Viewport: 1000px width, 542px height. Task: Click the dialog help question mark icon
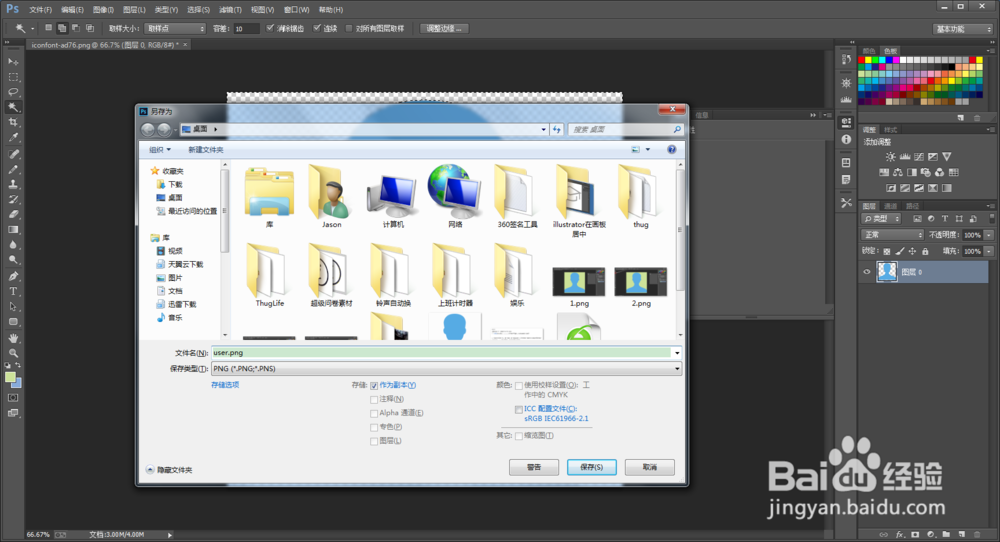coord(672,149)
